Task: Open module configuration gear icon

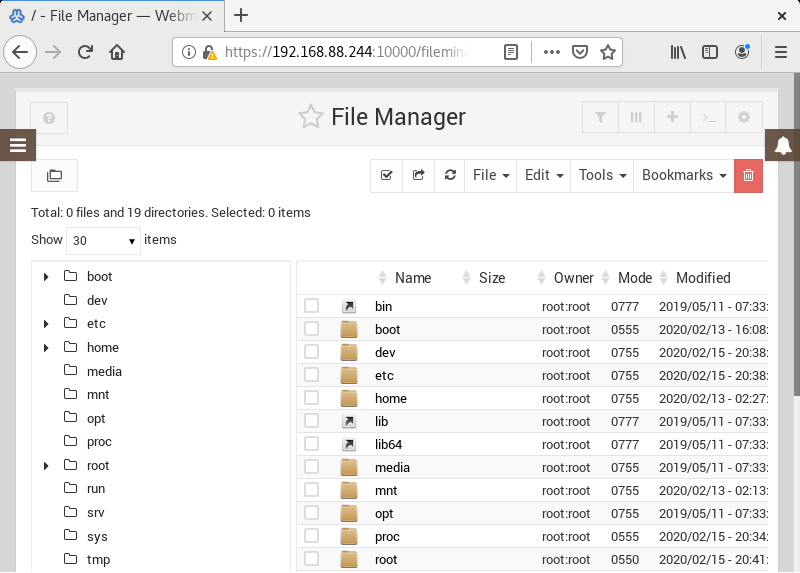Action: pos(744,117)
